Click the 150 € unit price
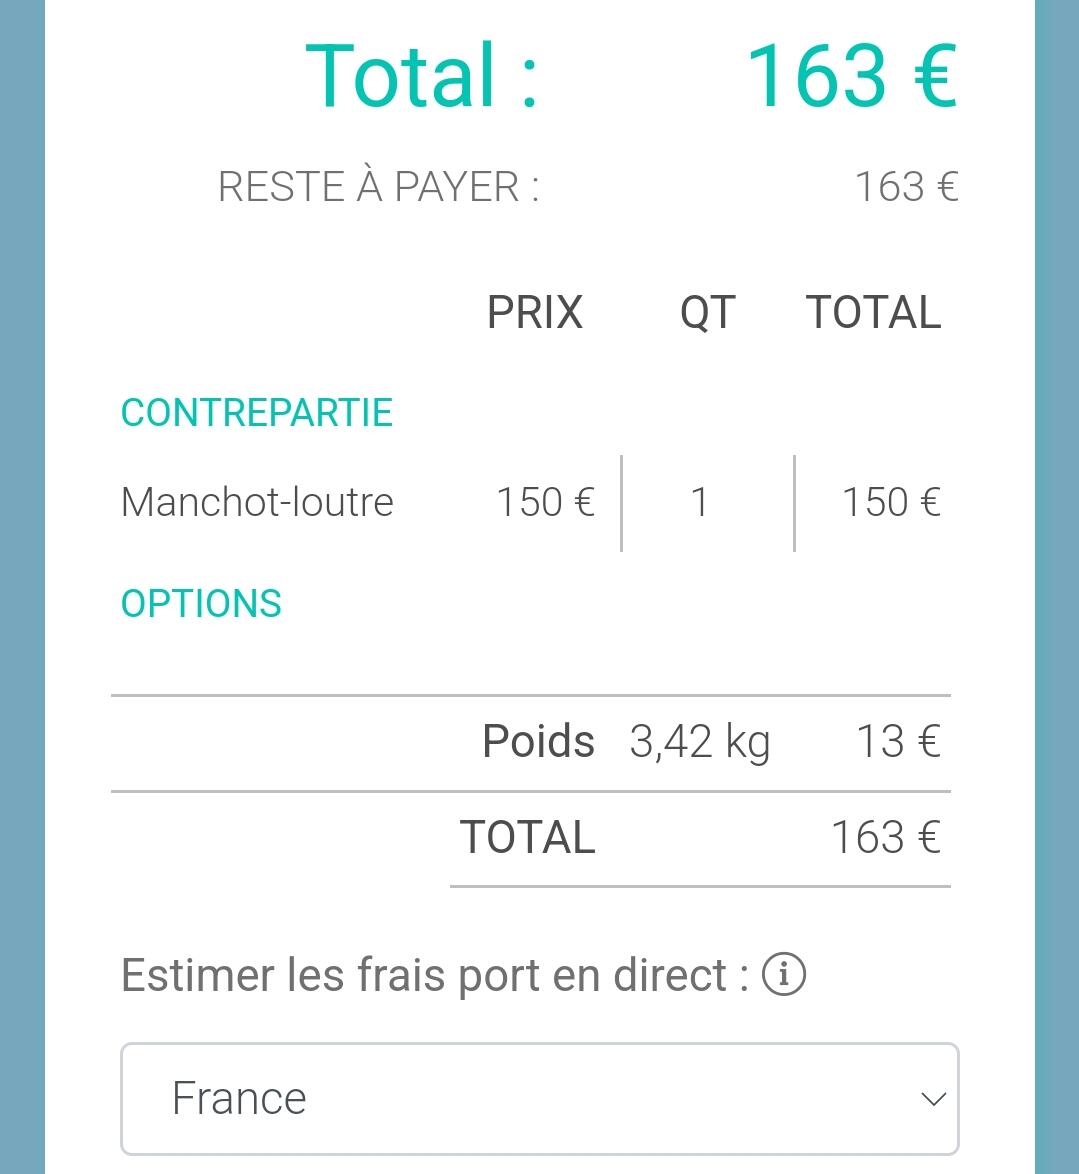Viewport: 1079px width, 1174px height. click(x=545, y=502)
